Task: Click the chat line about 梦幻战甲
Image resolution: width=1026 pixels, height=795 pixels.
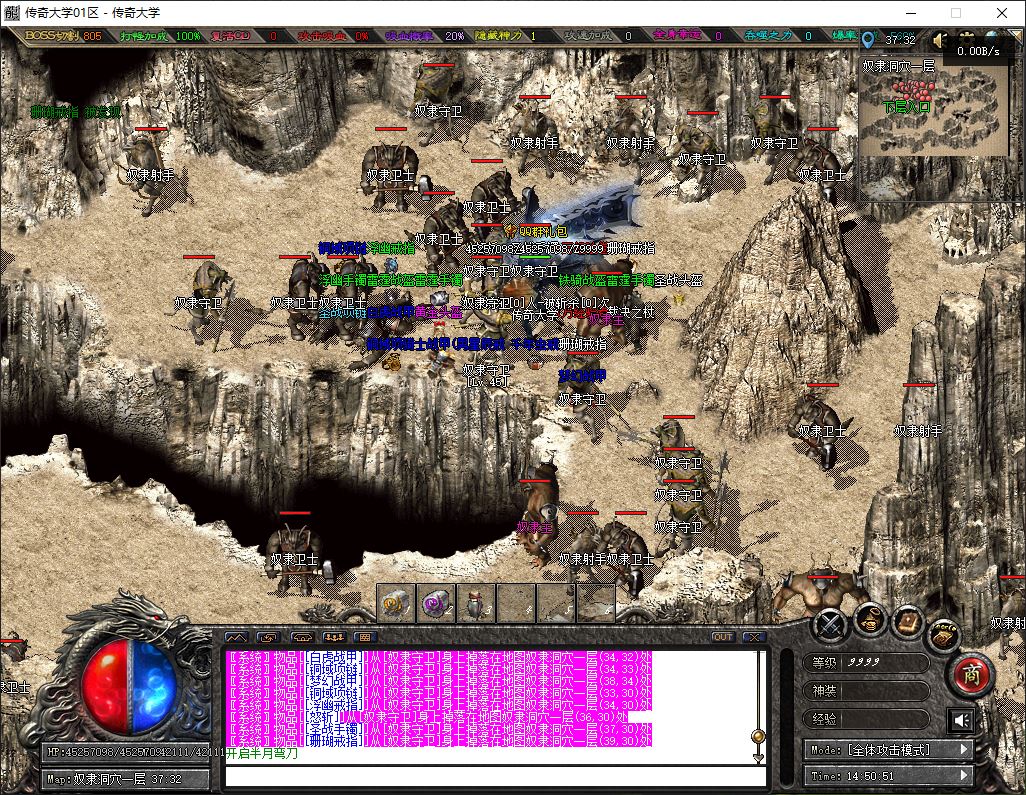Action: click(439, 680)
